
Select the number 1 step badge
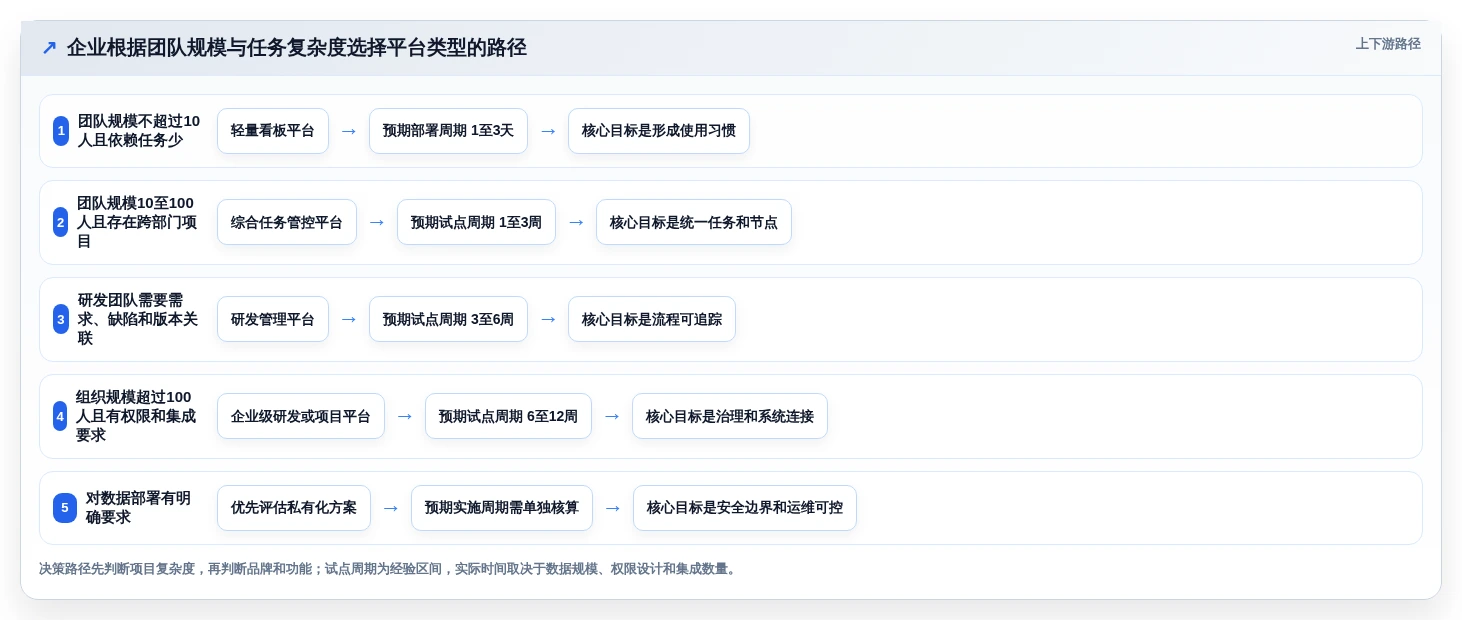(x=61, y=131)
